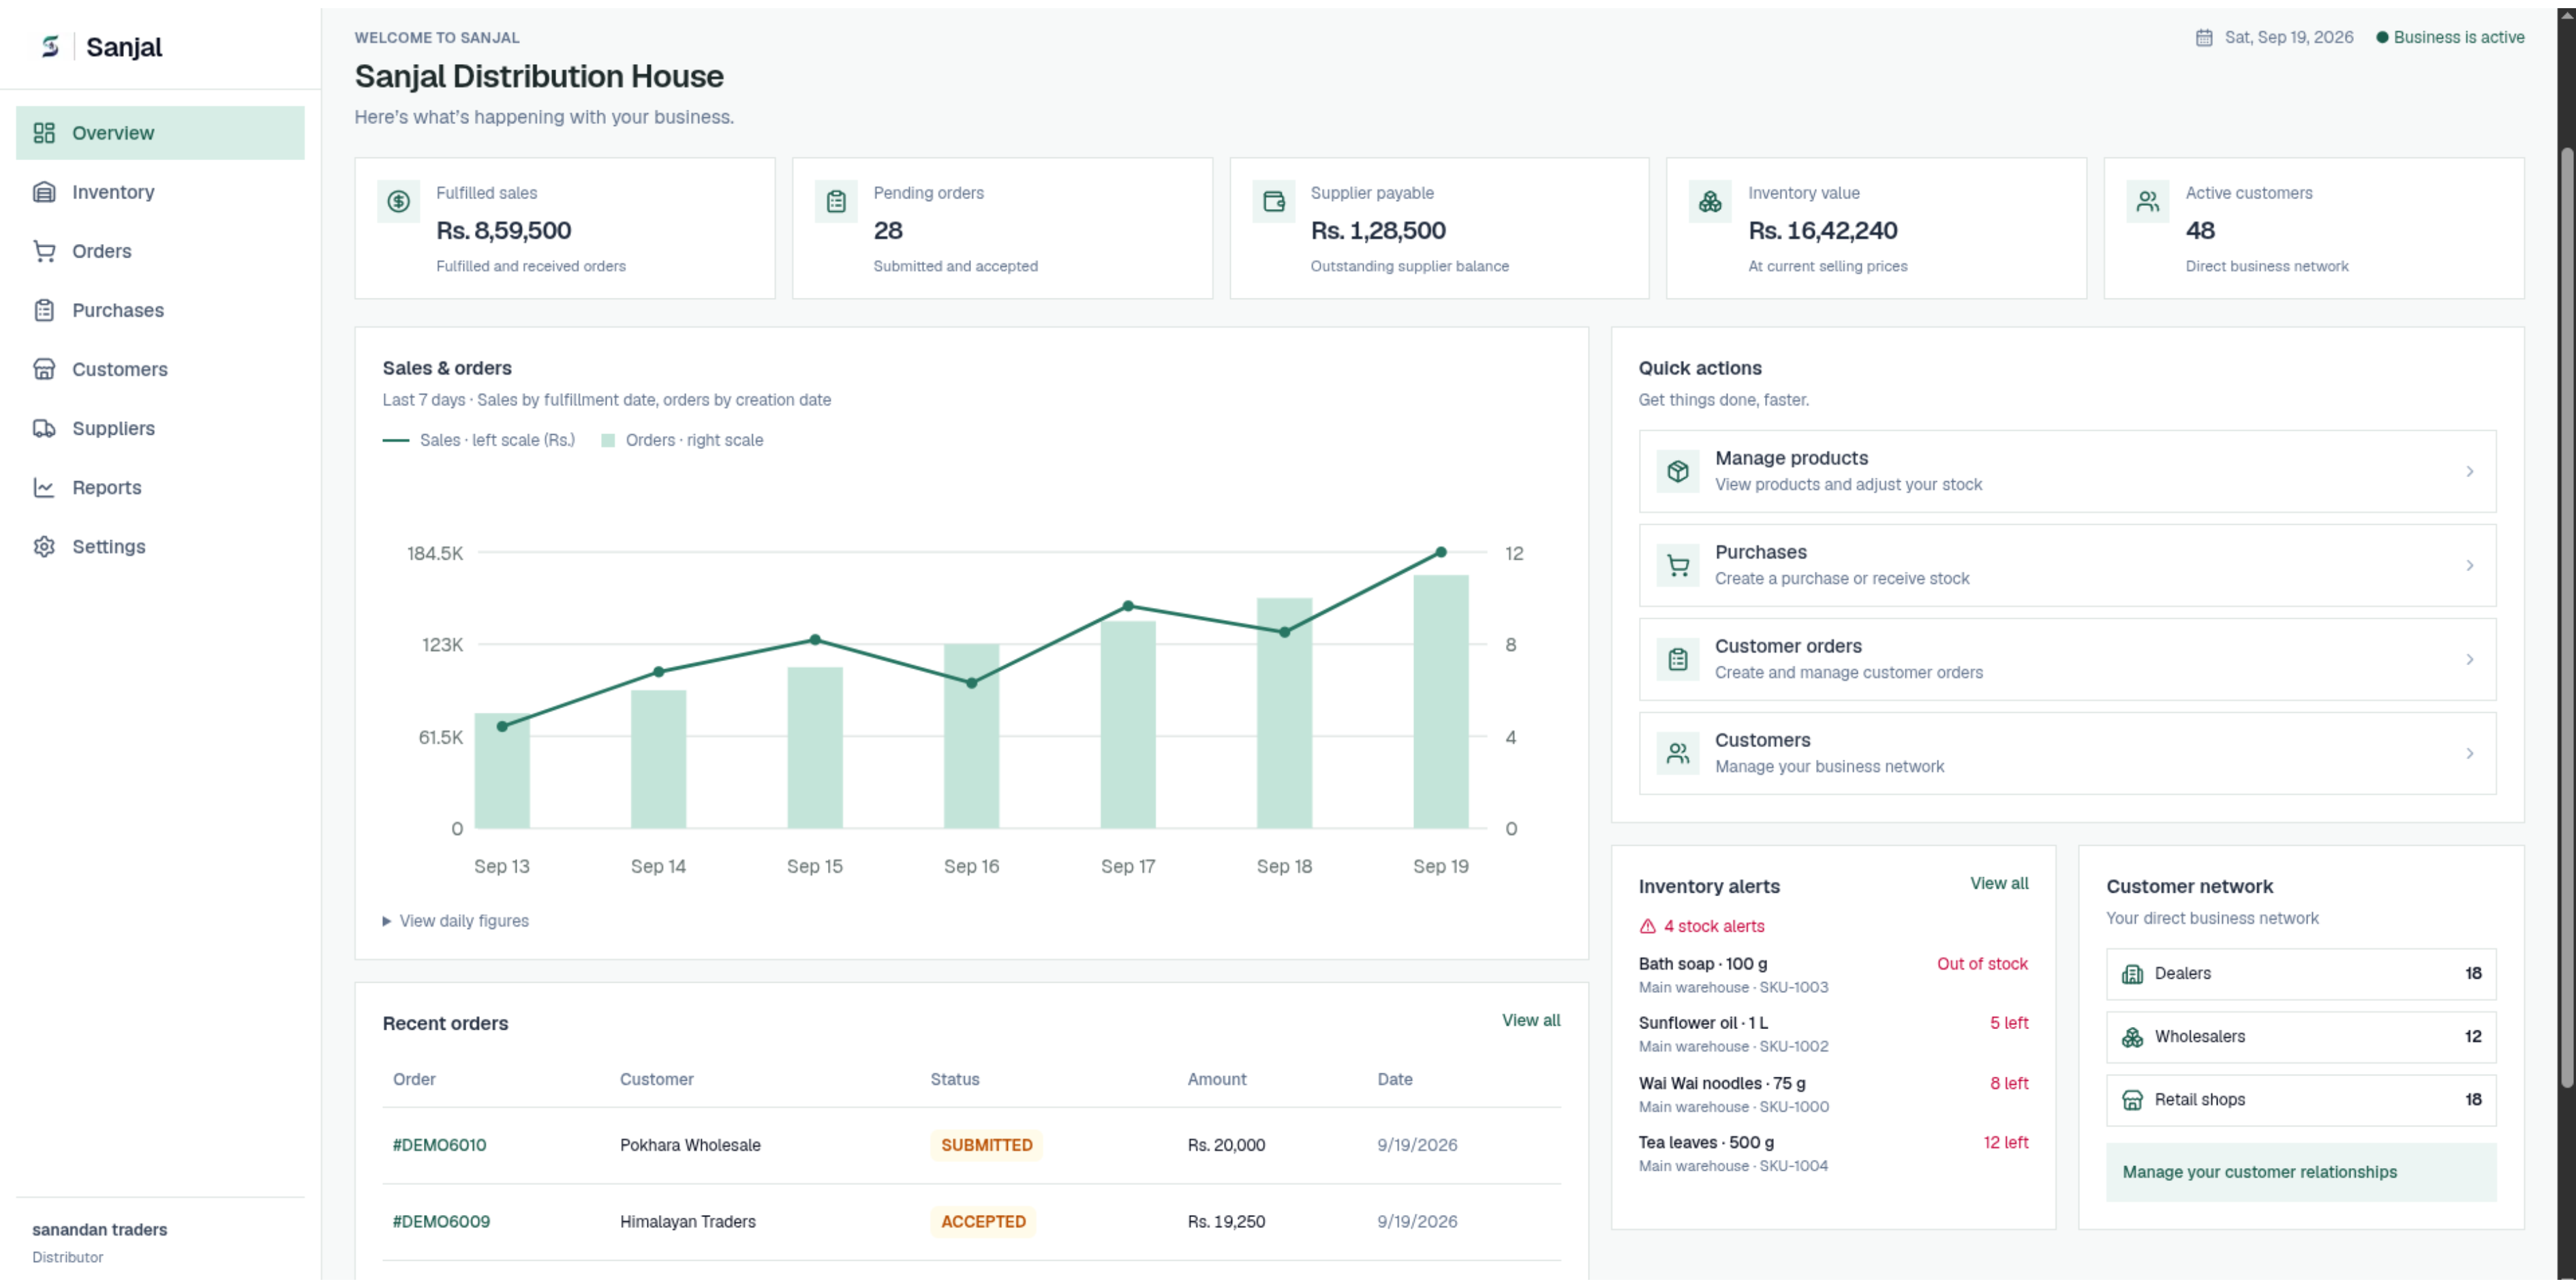Open the Manage products quick action
Viewport: 2576px width, 1288px height.
point(2066,471)
